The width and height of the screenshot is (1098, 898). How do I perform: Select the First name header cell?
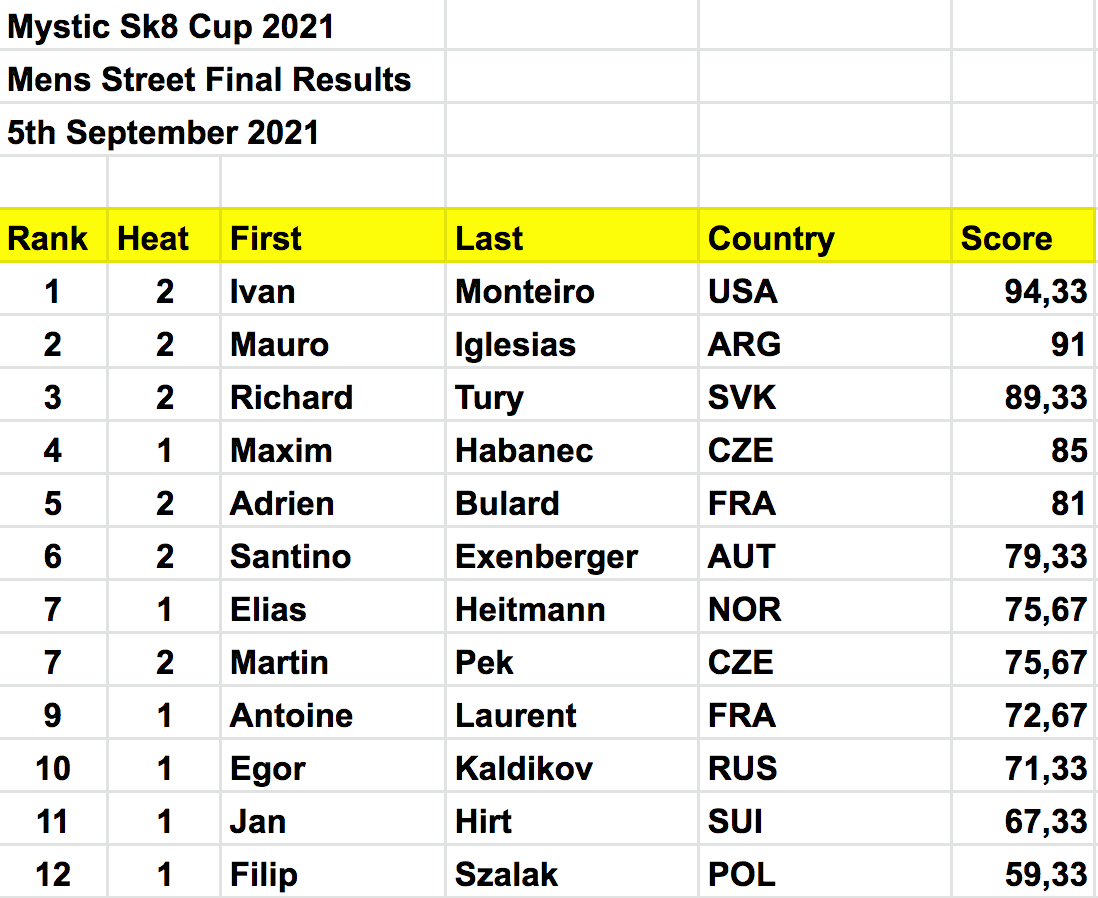pyautogui.click(x=266, y=239)
